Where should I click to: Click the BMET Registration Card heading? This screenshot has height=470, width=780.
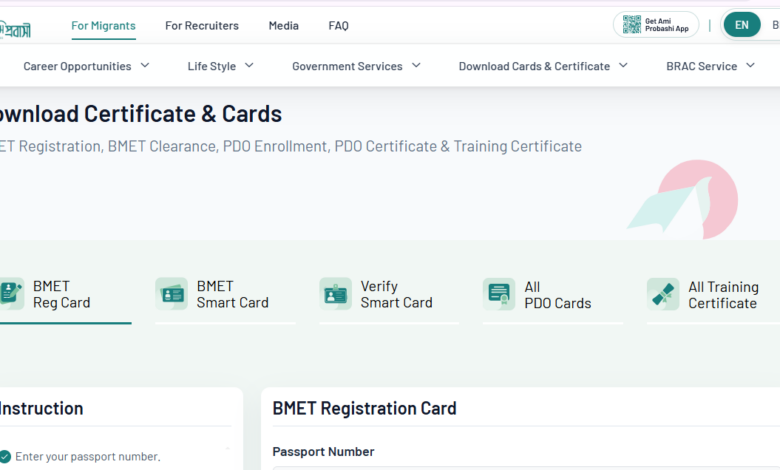point(364,408)
